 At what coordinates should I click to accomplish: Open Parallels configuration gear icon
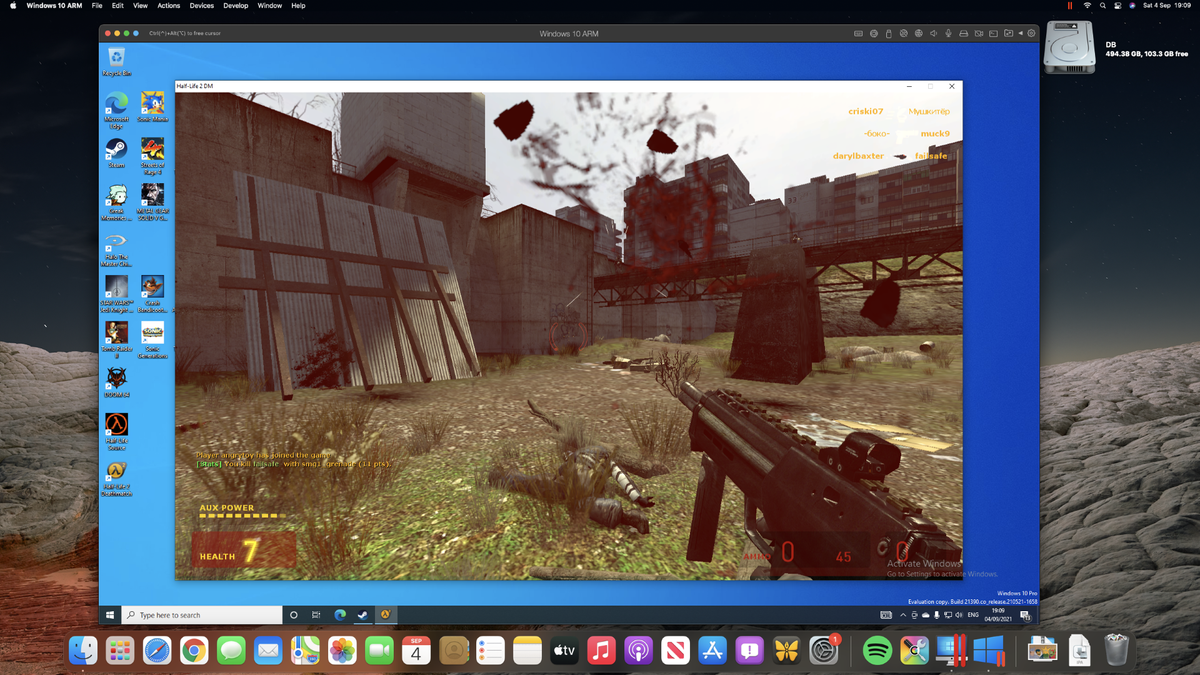coord(1032,33)
